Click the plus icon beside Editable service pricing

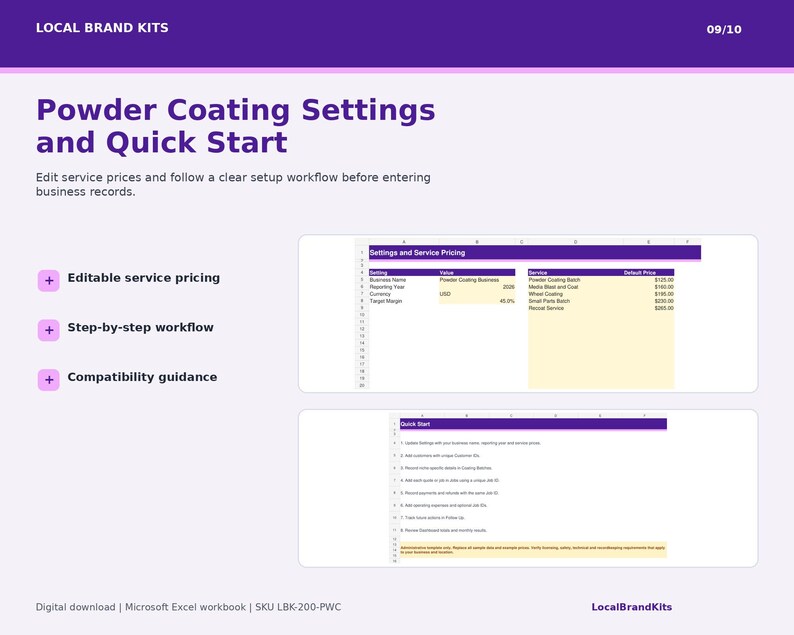click(x=49, y=281)
